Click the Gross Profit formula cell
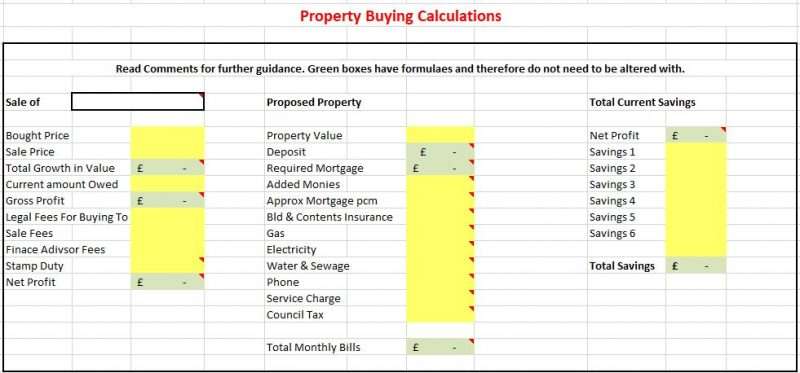 (x=167, y=201)
